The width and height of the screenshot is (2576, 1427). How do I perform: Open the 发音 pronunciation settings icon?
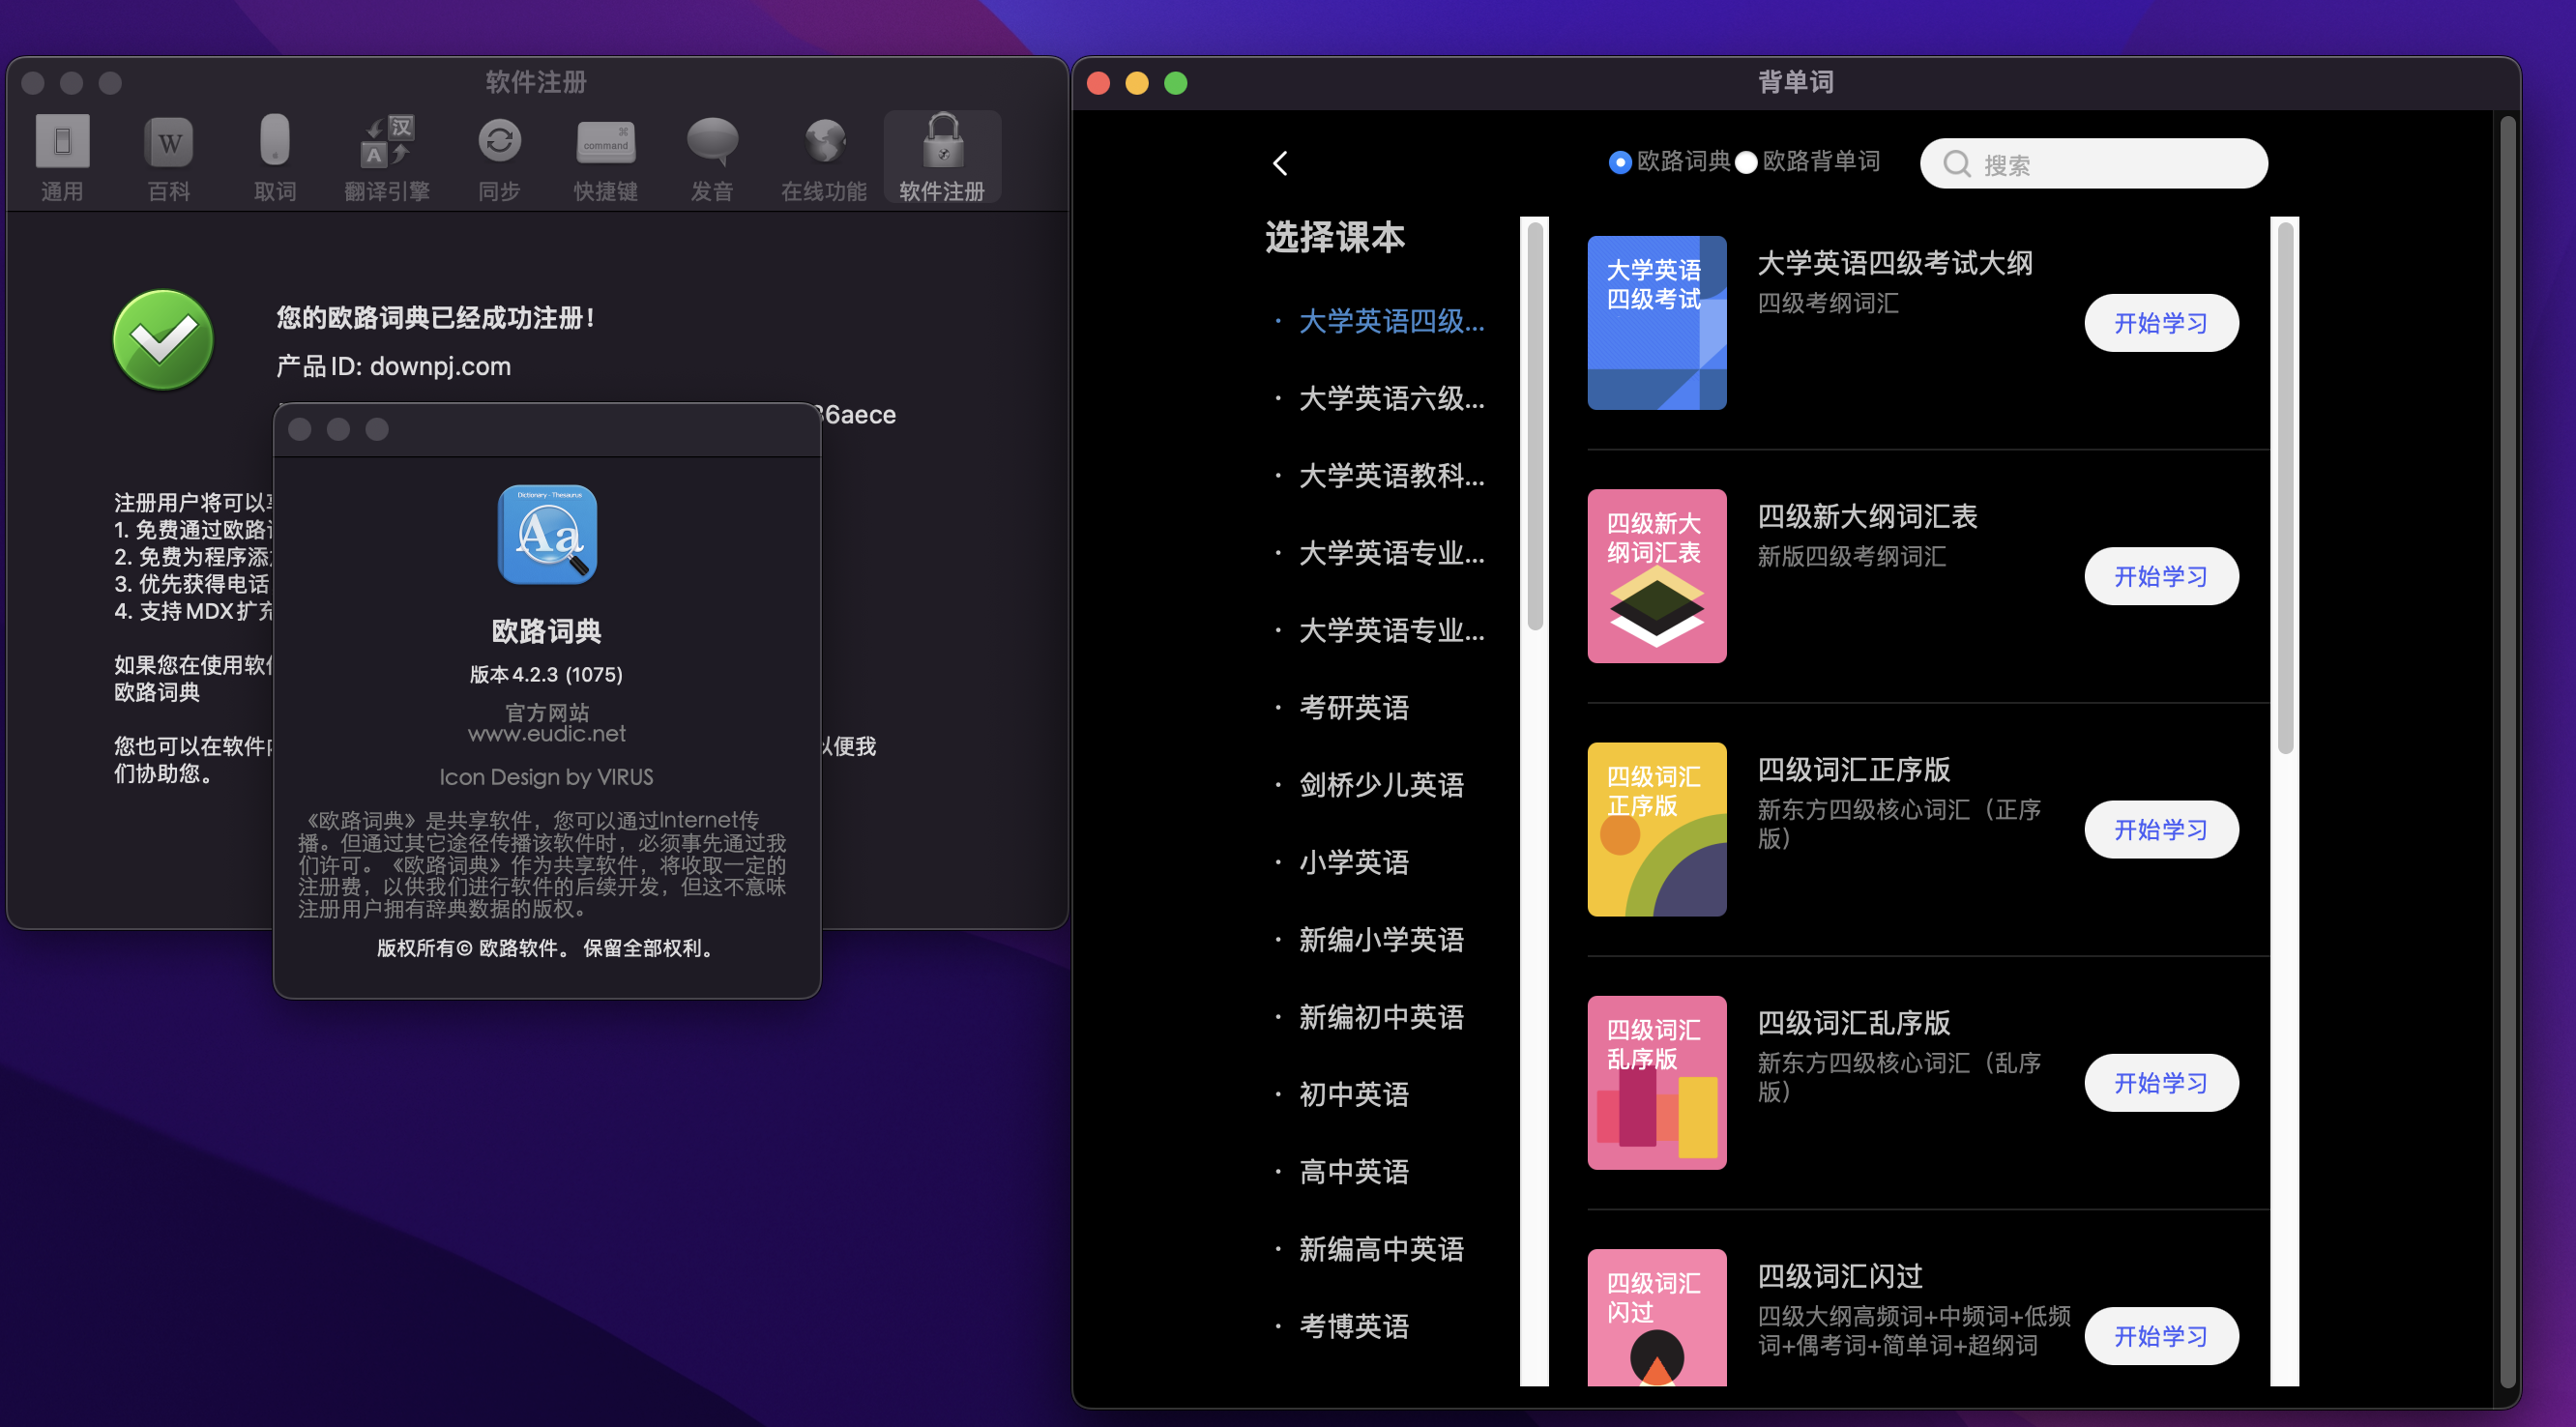tap(712, 141)
